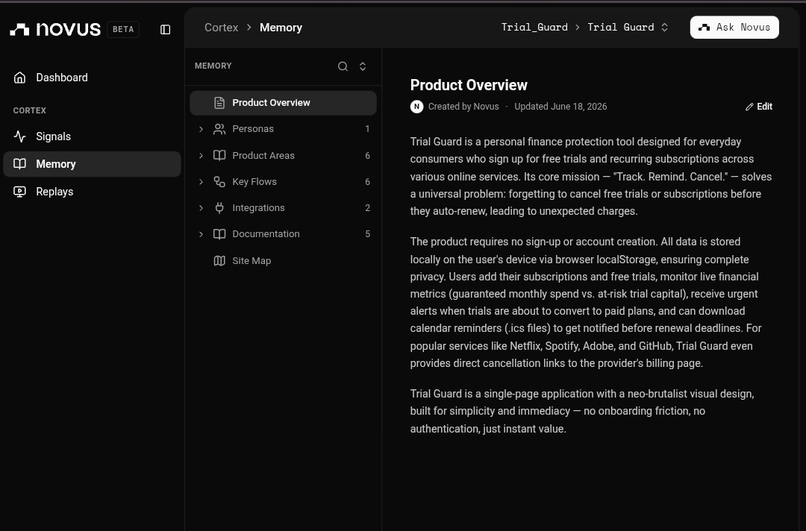Click the BETA badge
This screenshot has width=806, height=531.
tap(123, 29)
